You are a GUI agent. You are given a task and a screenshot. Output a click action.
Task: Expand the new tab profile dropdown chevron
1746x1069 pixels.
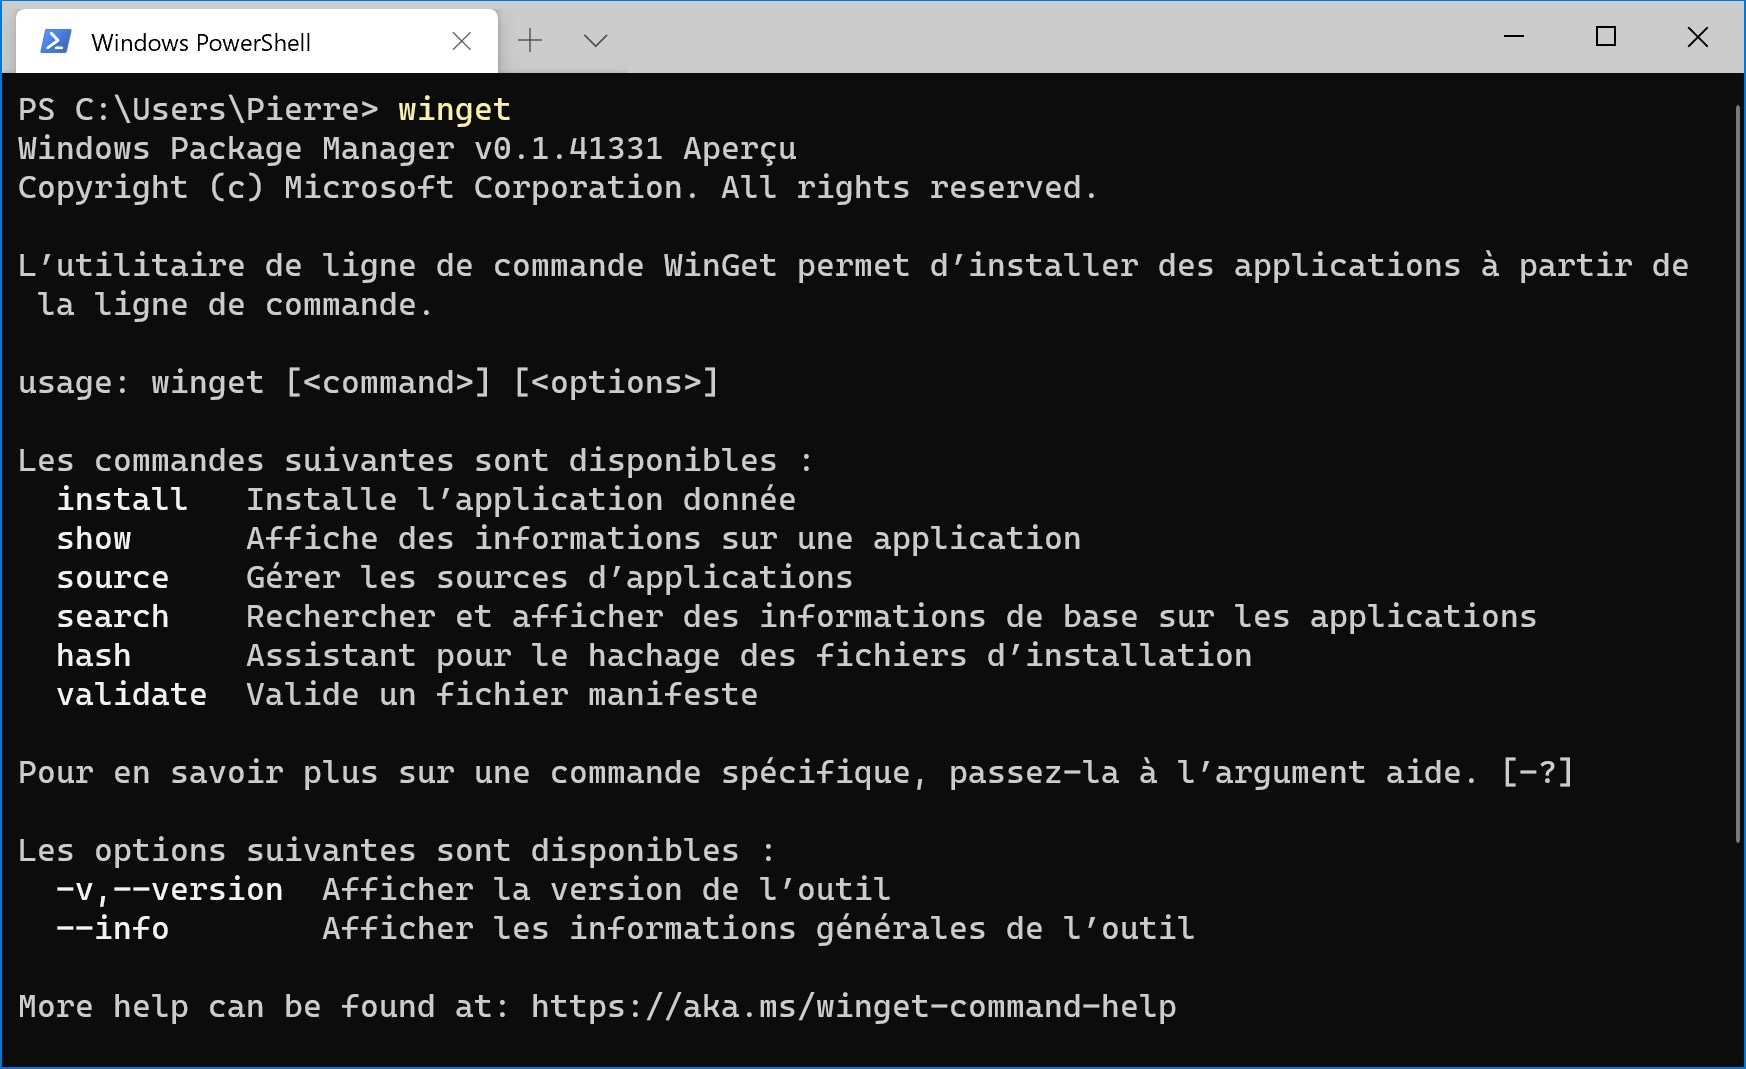coord(596,41)
